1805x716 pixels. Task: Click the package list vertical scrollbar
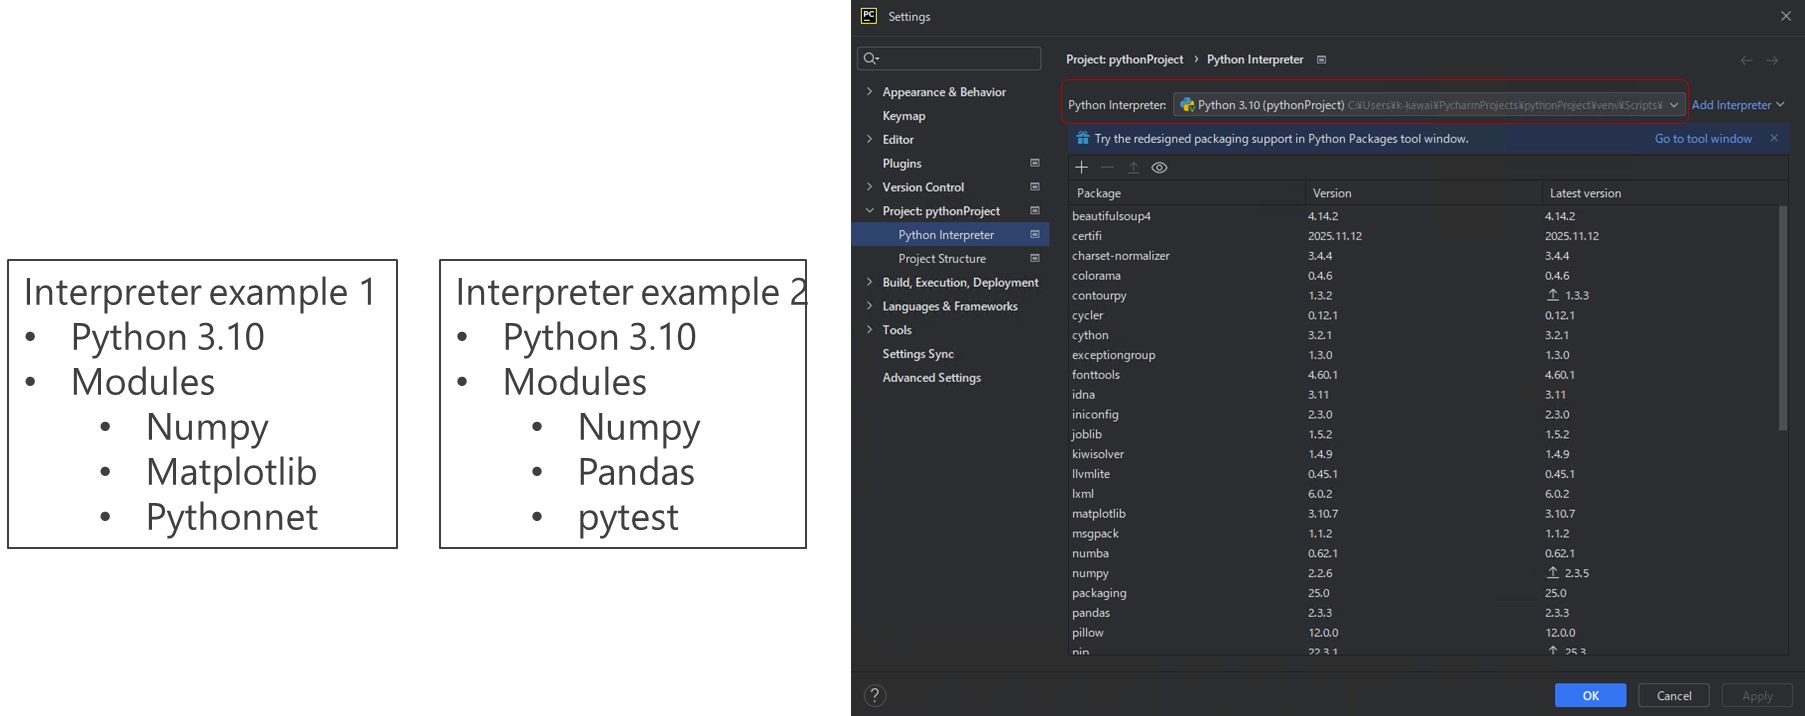(1782, 319)
